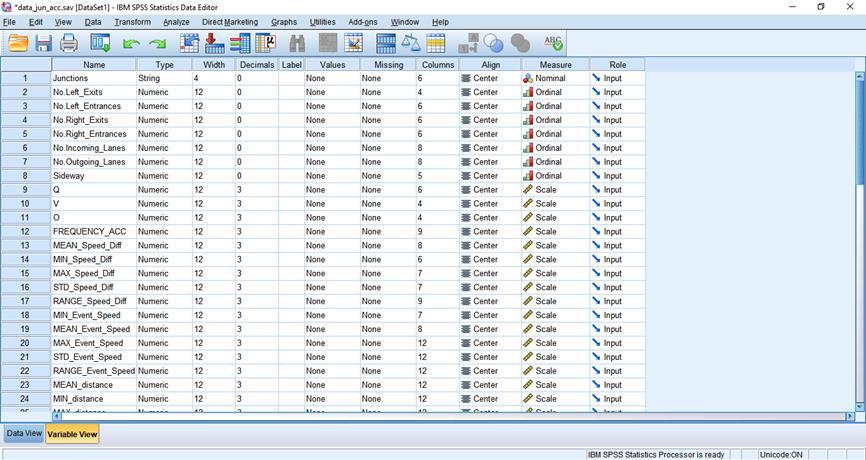This screenshot has height=460, width=866.
Task: Open the Edit menu
Action: [x=36, y=22]
